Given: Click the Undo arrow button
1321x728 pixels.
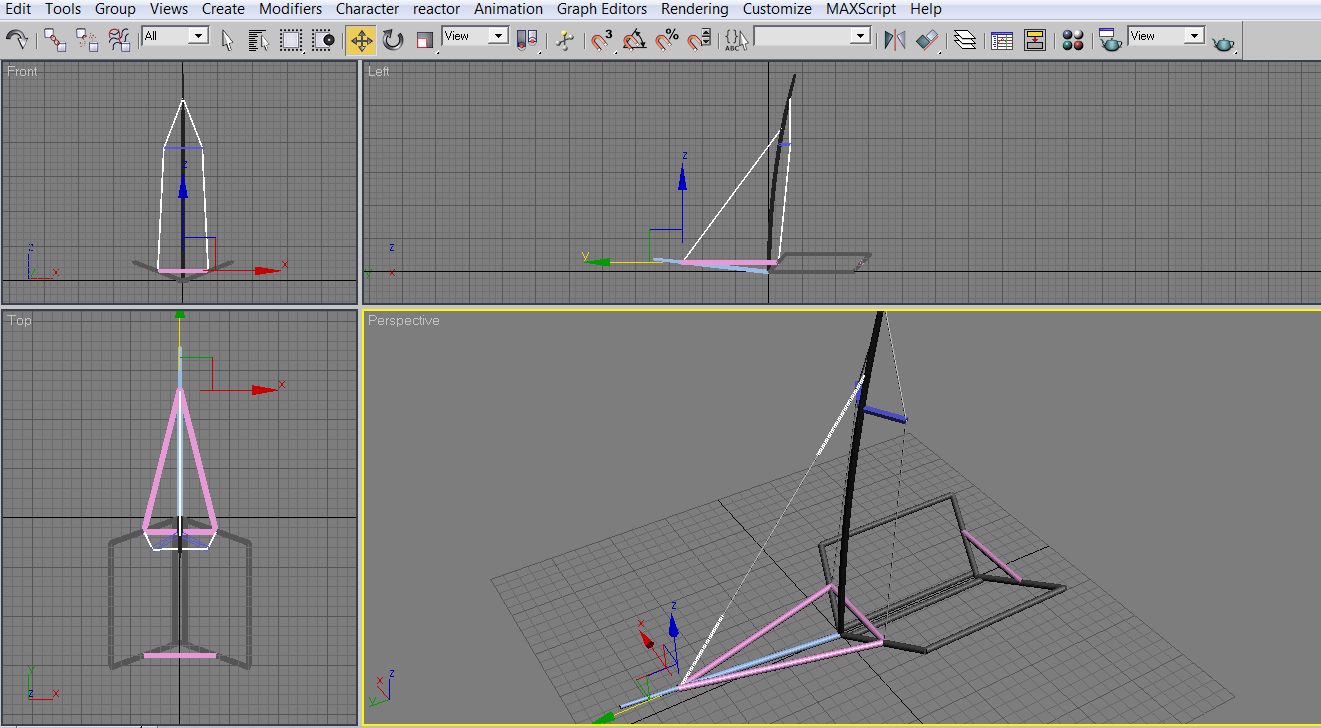Looking at the screenshot, I should click(x=17, y=40).
